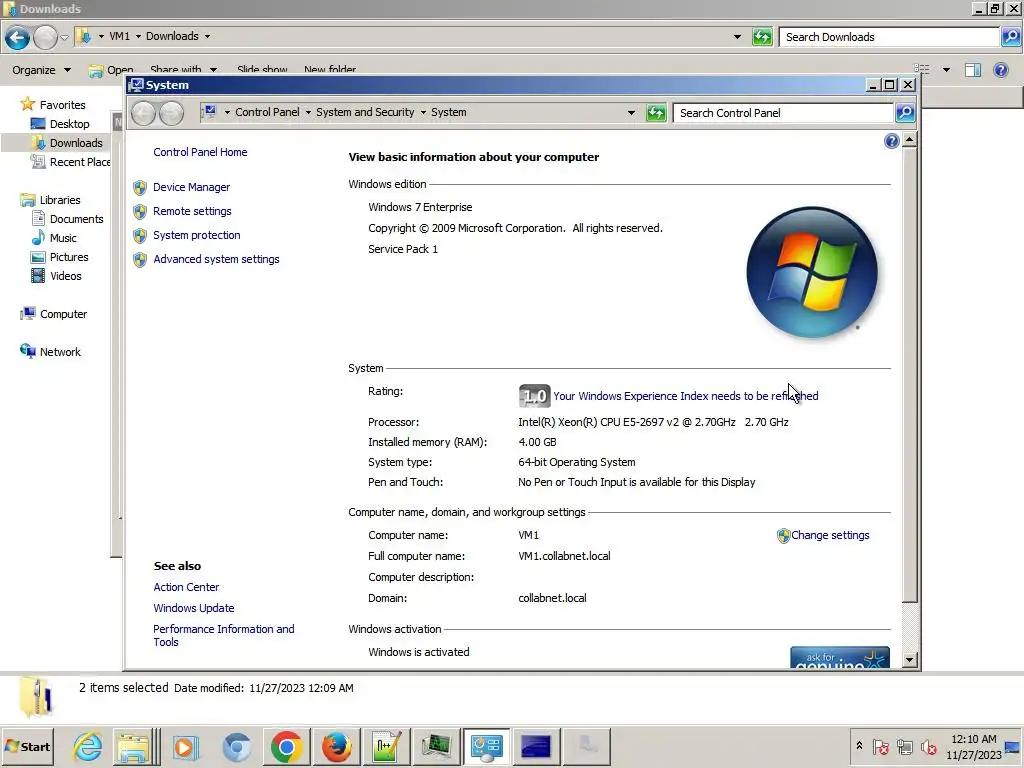Click shield icon beside Advanced system settings
This screenshot has height=768, width=1024.
[x=140, y=260]
